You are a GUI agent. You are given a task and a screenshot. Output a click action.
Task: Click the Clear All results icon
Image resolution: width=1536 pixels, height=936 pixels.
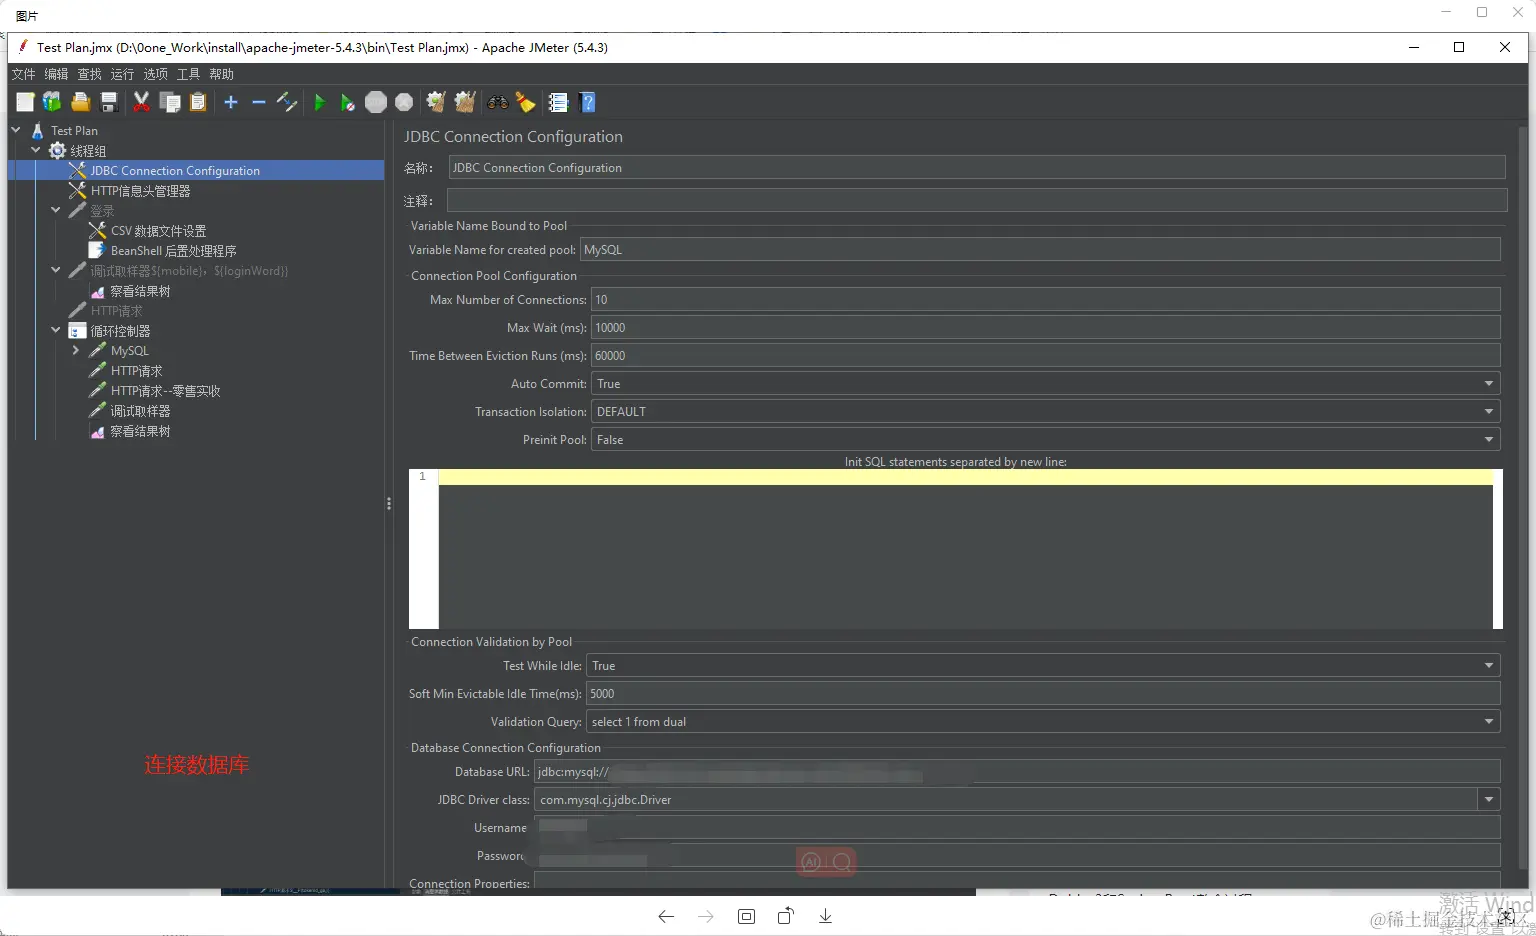coord(465,102)
